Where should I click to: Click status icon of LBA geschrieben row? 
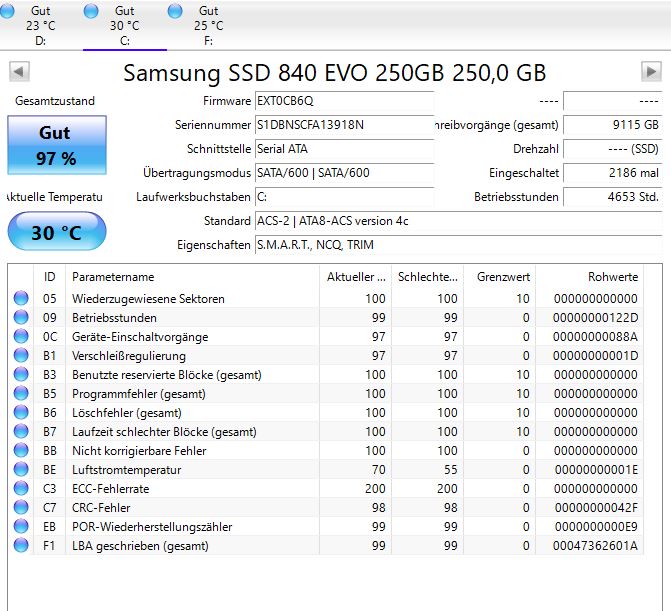pos(21,546)
